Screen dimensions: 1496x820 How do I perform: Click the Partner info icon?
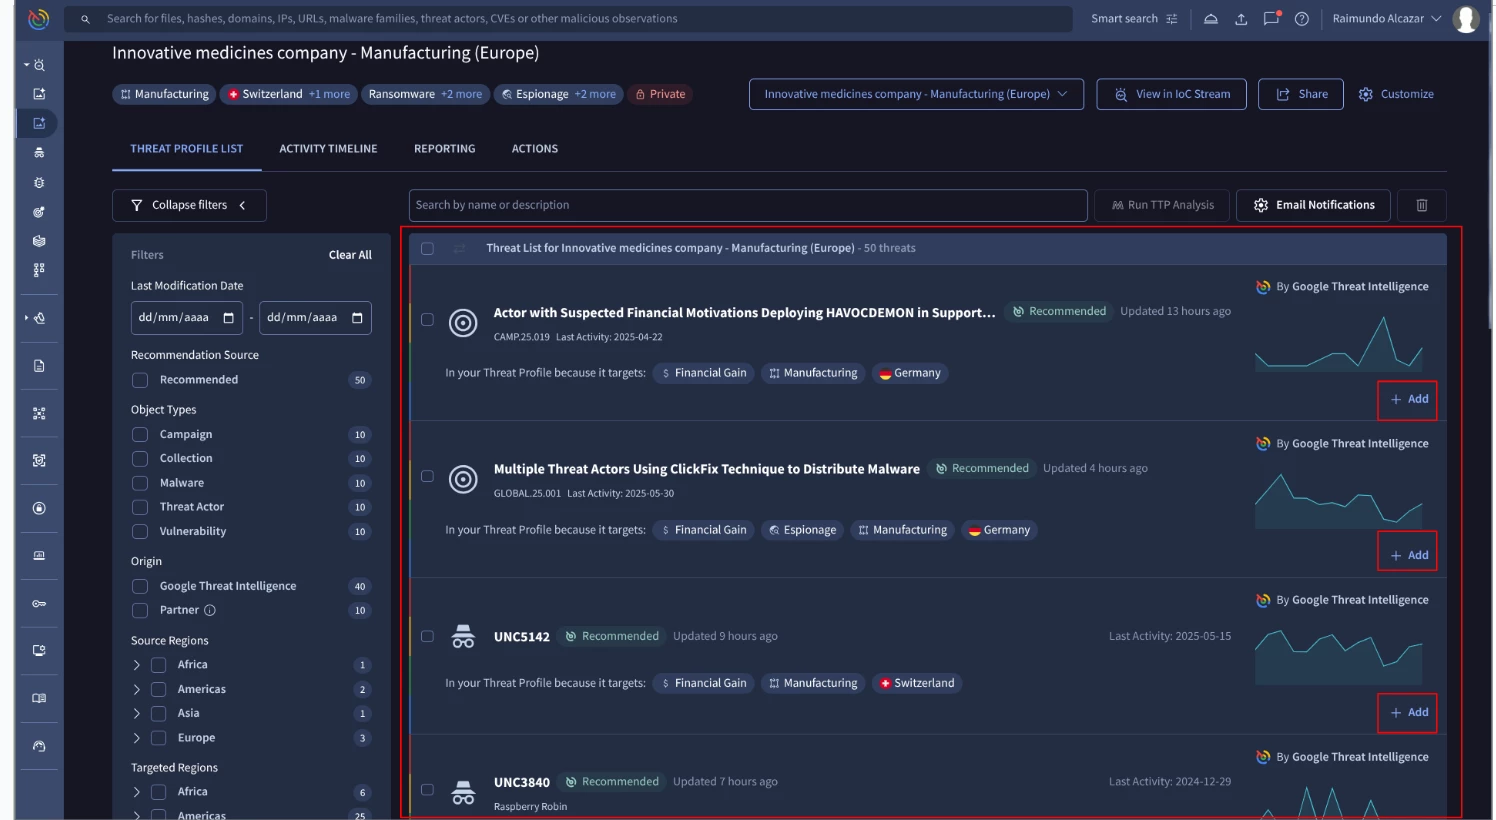point(210,610)
